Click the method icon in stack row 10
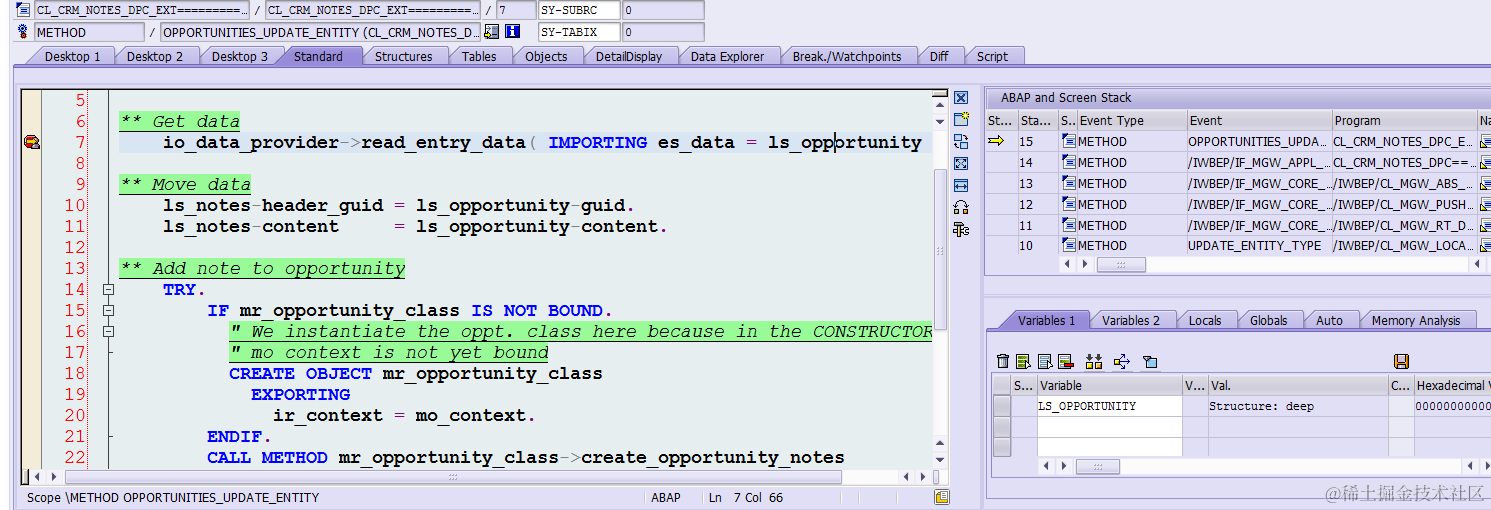This screenshot has width=1491, height=510. coord(1069,246)
